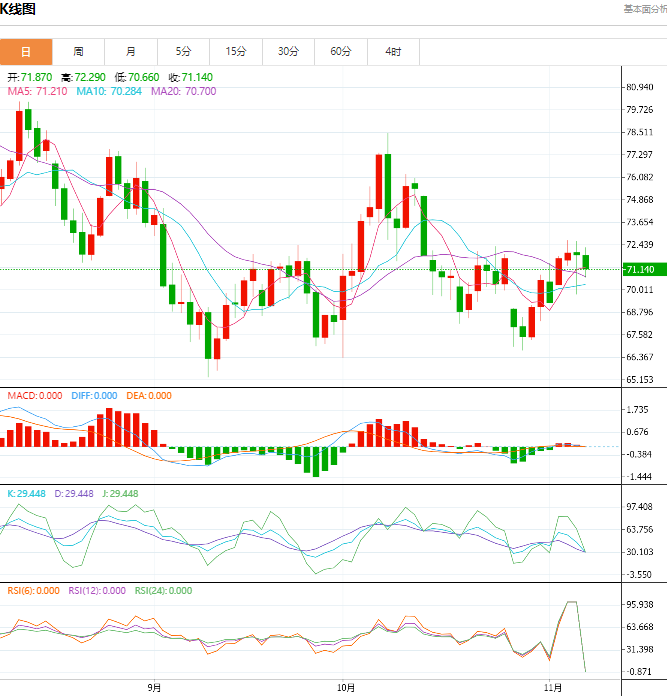
Task: Select the MA20 indicator label
Action: (x=183, y=92)
